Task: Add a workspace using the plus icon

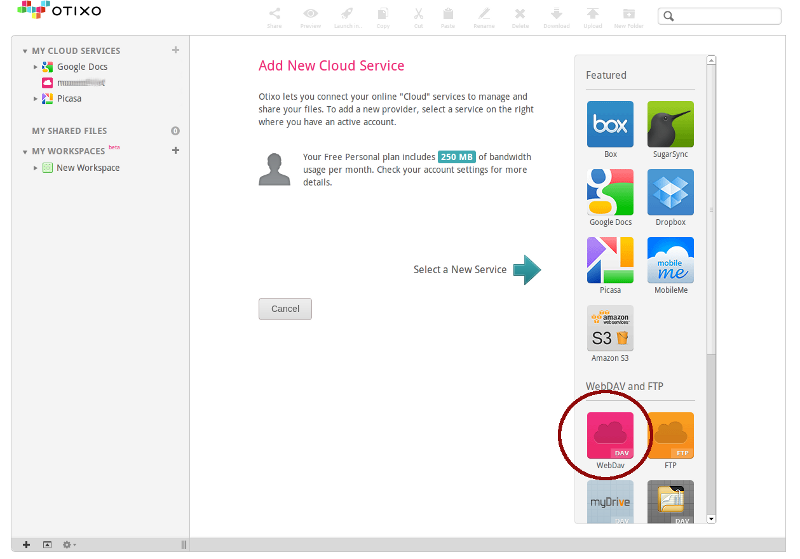Action: [176, 151]
